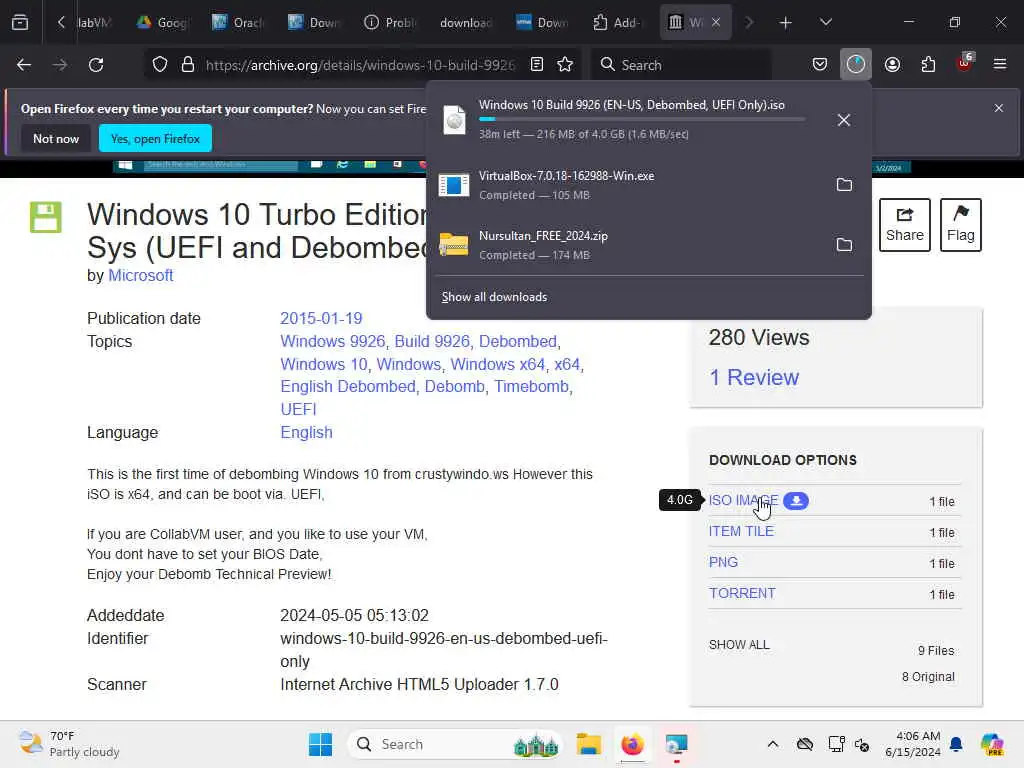Click the Flag button
This screenshot has height=768, width=1024.
click(x=961, y=225)
